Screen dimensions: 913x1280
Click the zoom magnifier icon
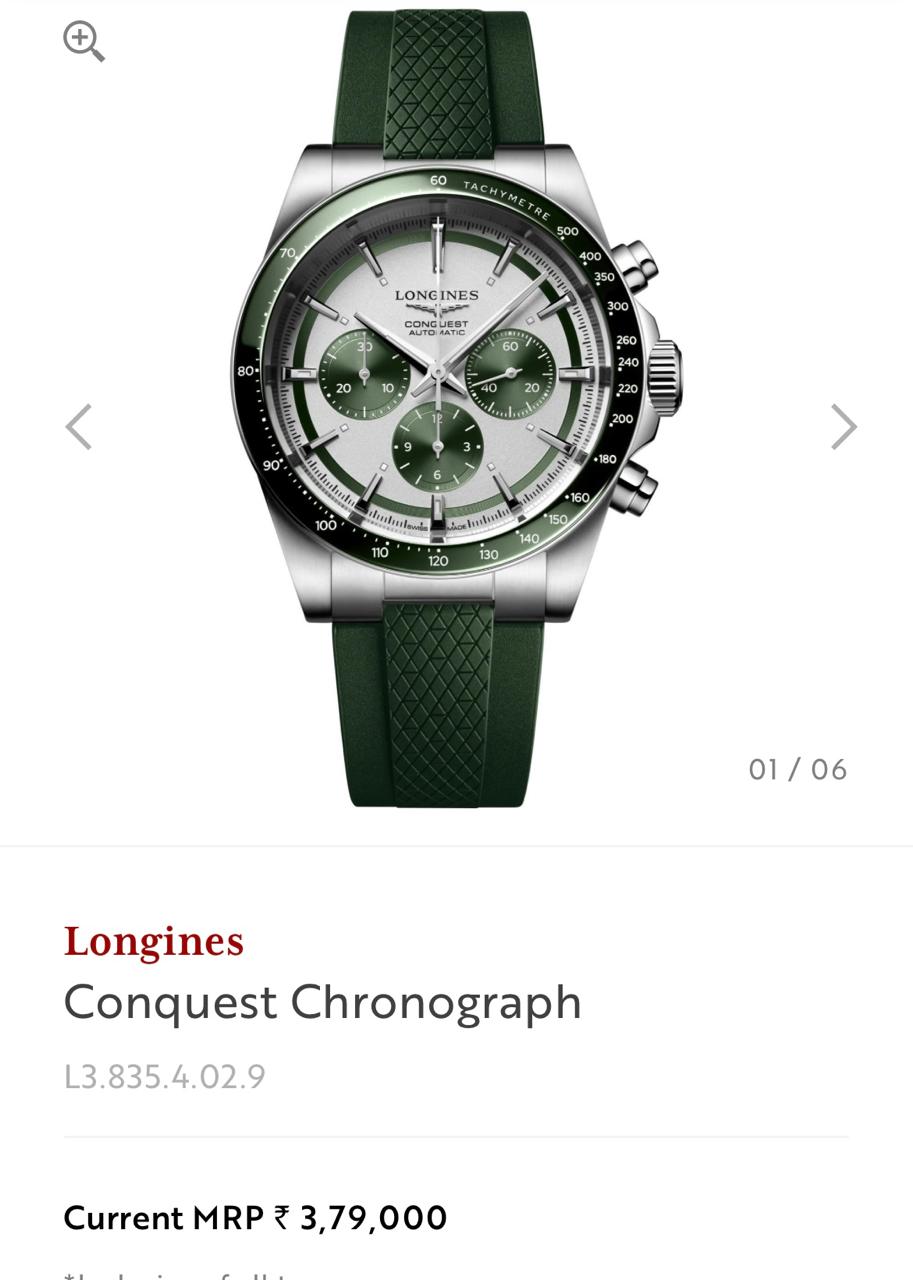click(x=84, y=42)
